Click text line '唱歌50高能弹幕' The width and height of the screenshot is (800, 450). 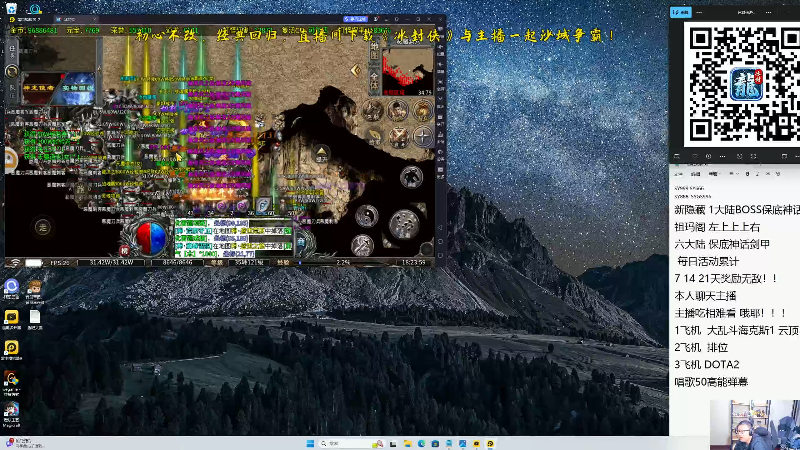click(x=711, y=382)
